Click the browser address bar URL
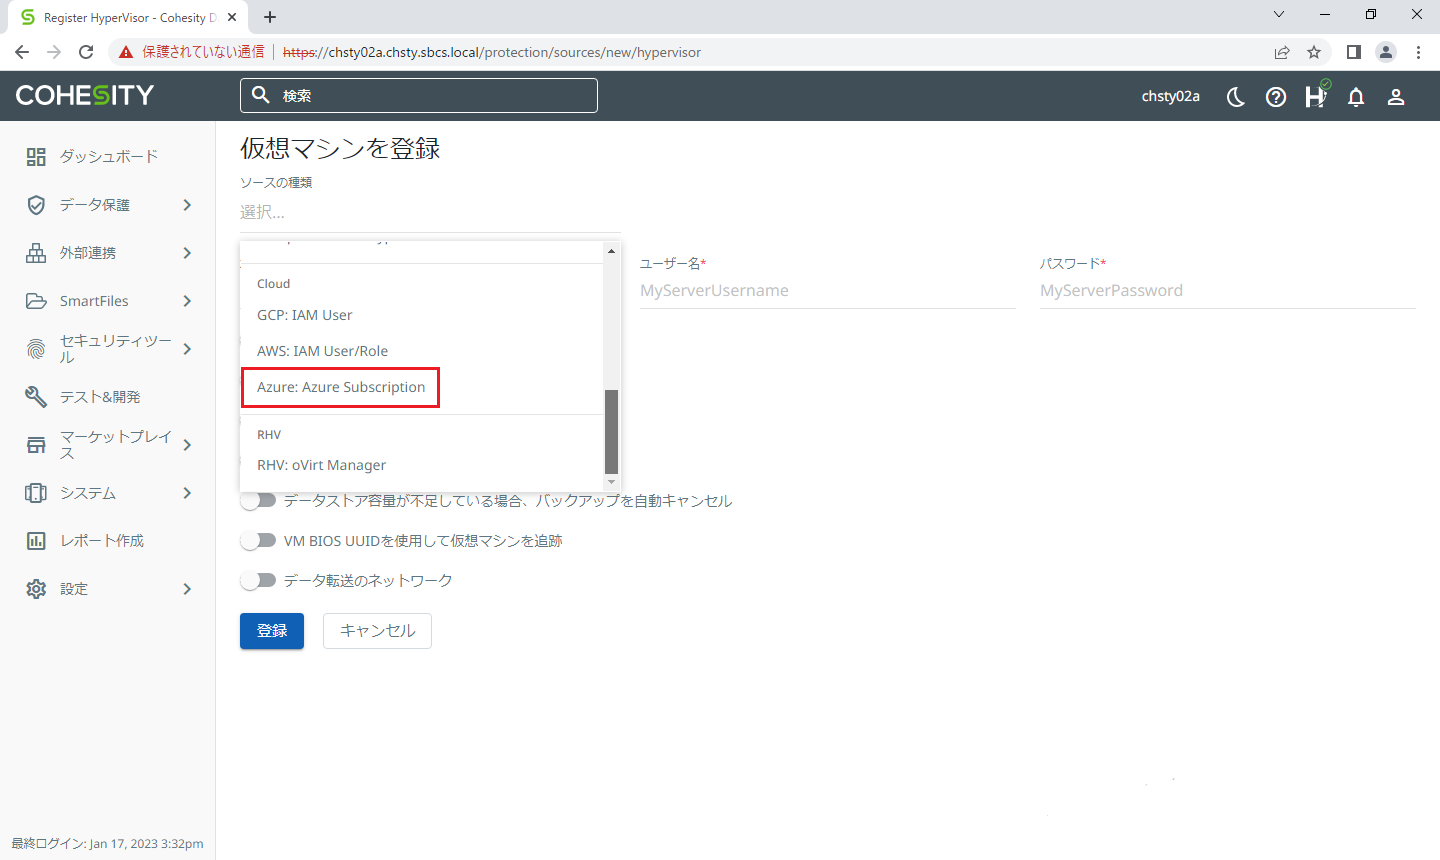 tap(492, 52)
